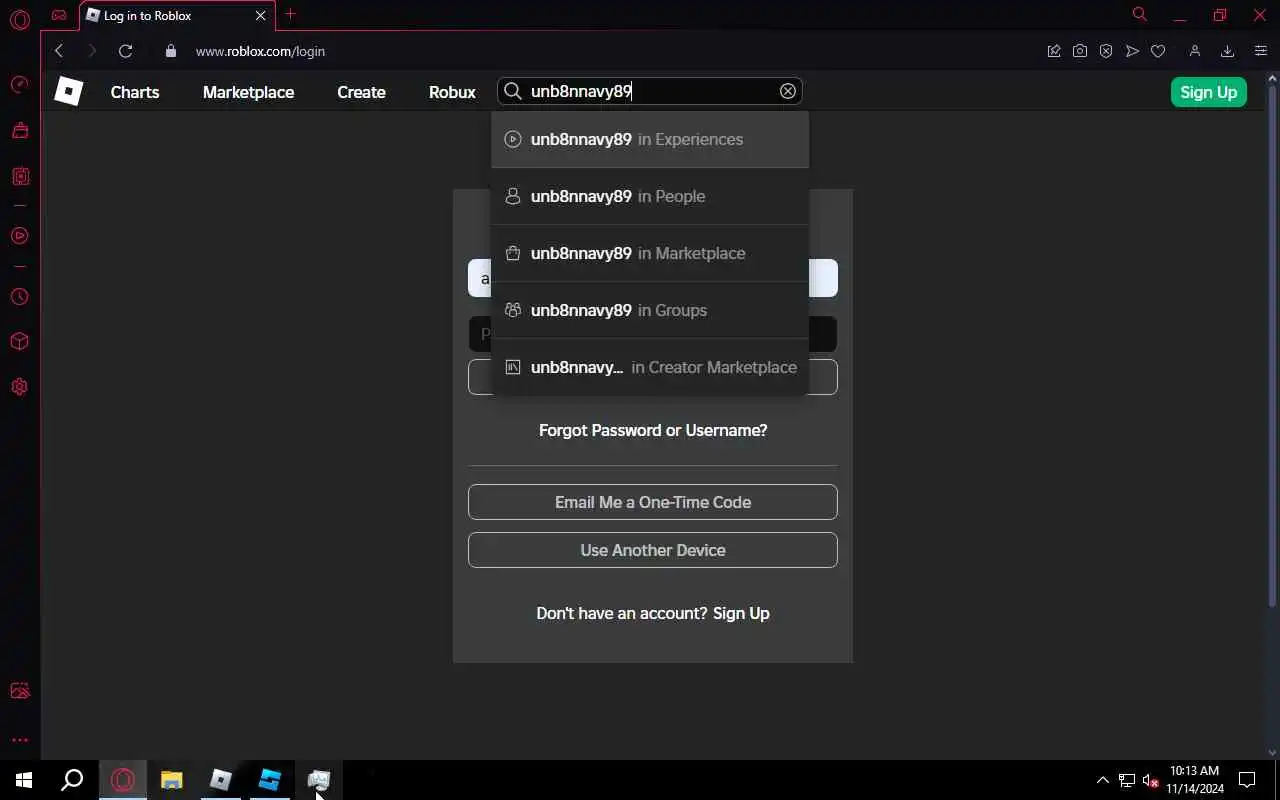Image resolution: width=1280 pixels, height=800 pixels.
Task: Click Email Me a One-Time Code
Action: 653,502
